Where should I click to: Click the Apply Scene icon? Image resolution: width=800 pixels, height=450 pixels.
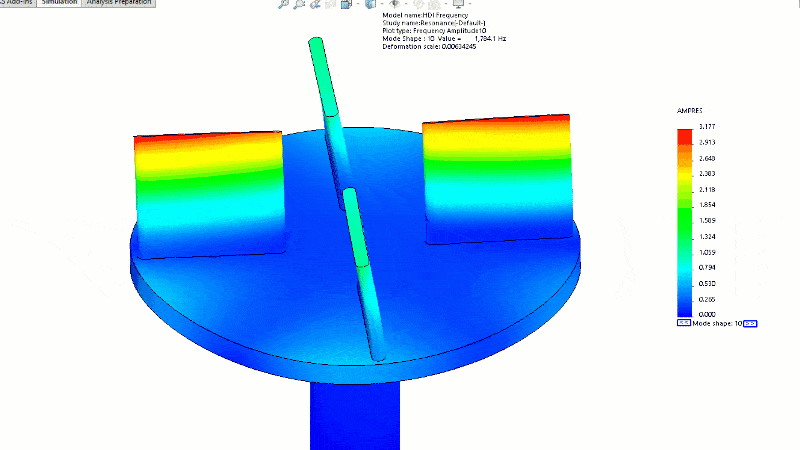(x=435, y=4)
